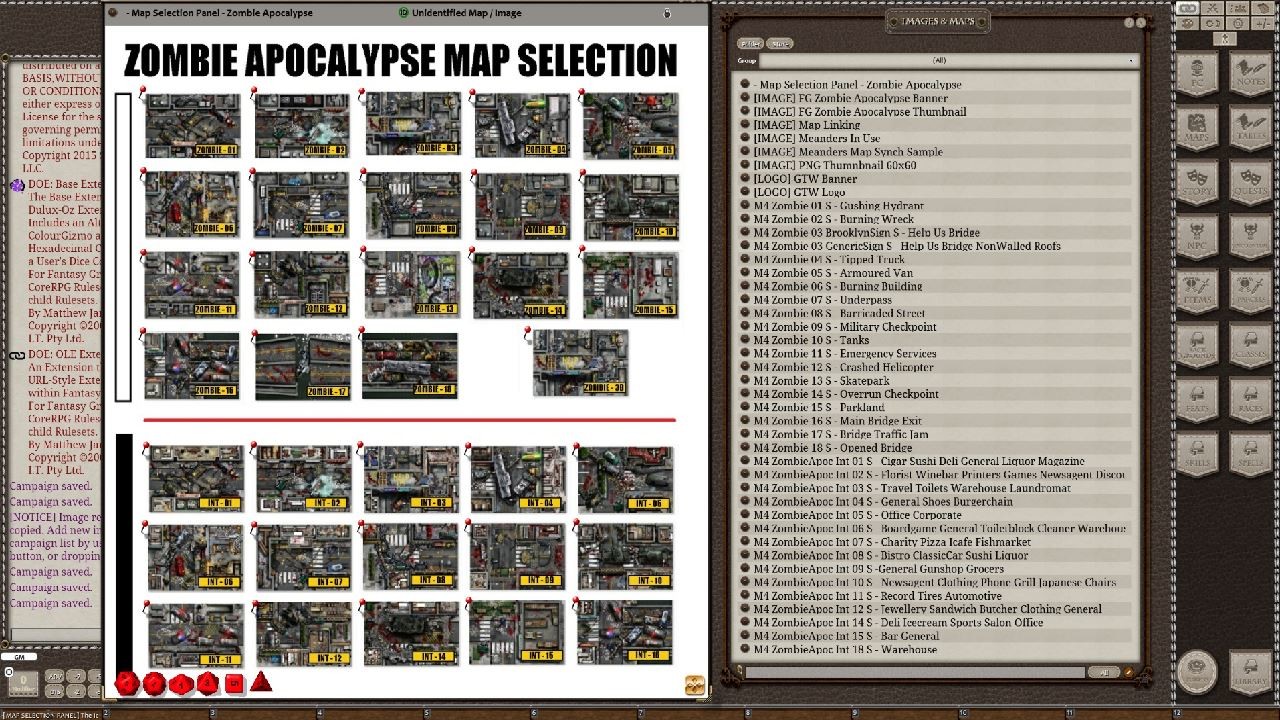
Task: Select "M4 ZombieApoc Int 15 S - Bar General"
Action: tap(846, 636)
